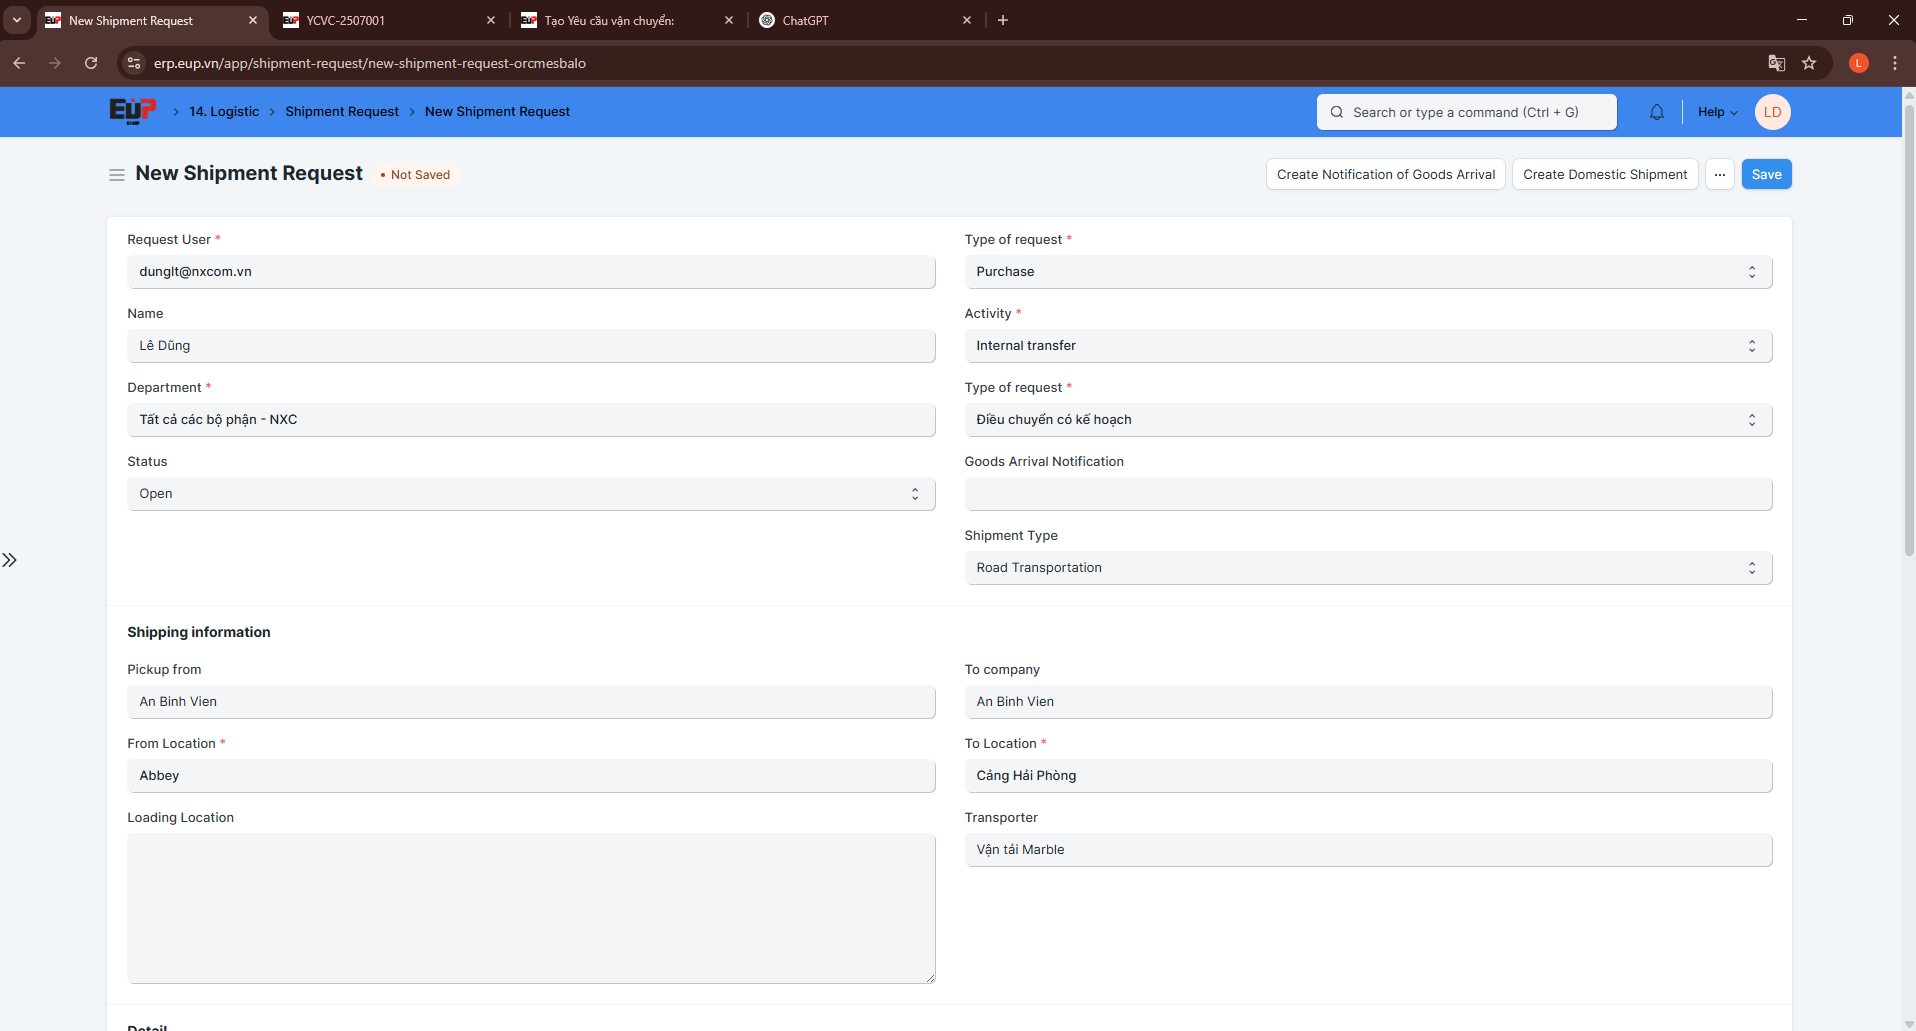Click the Save button

(x=1766, y=174)
